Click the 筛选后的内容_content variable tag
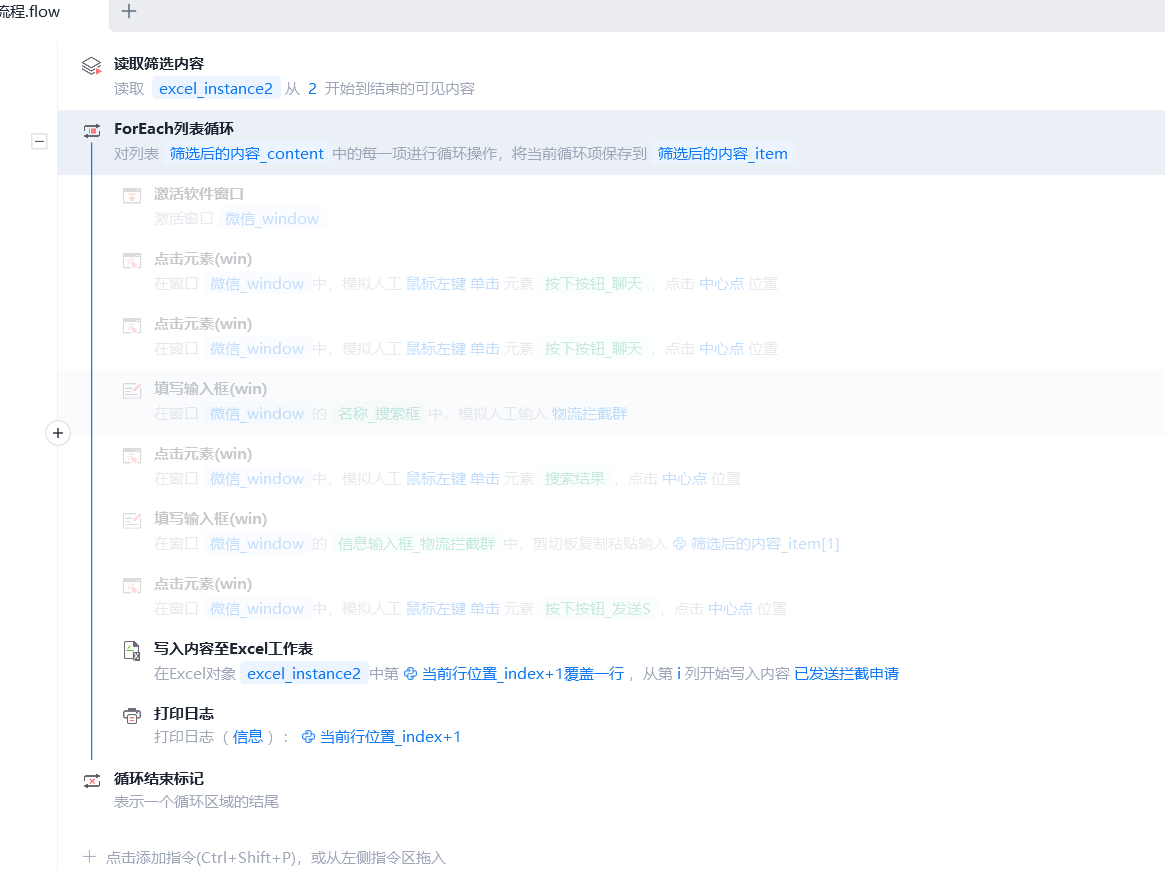This screenshot has height=870, width=1165. (247, 154)
